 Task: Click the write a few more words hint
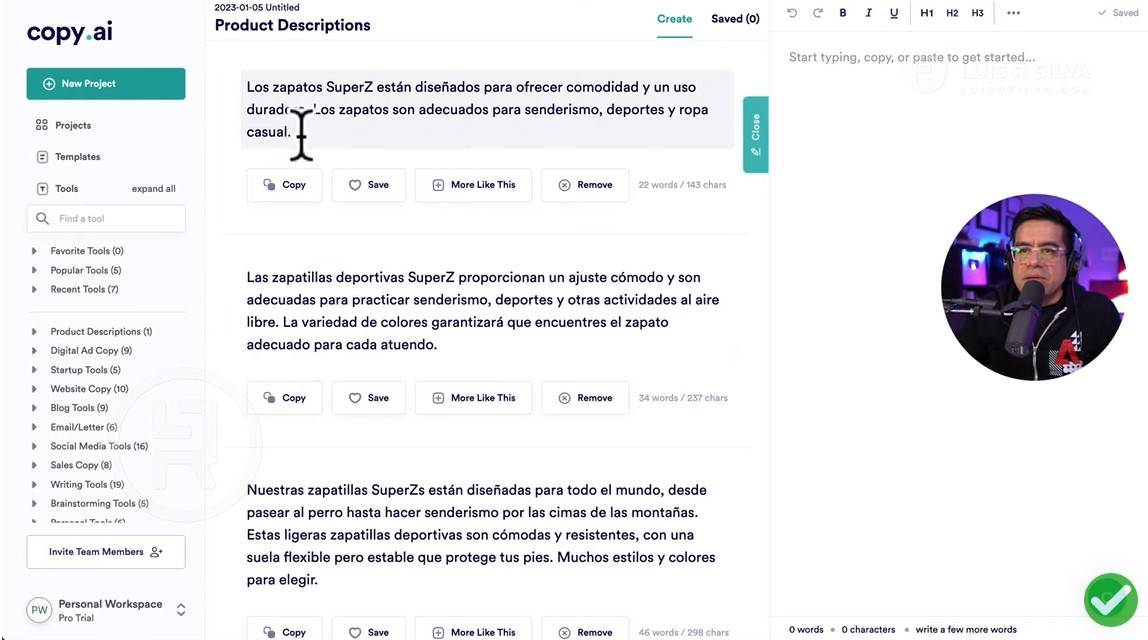966,630
